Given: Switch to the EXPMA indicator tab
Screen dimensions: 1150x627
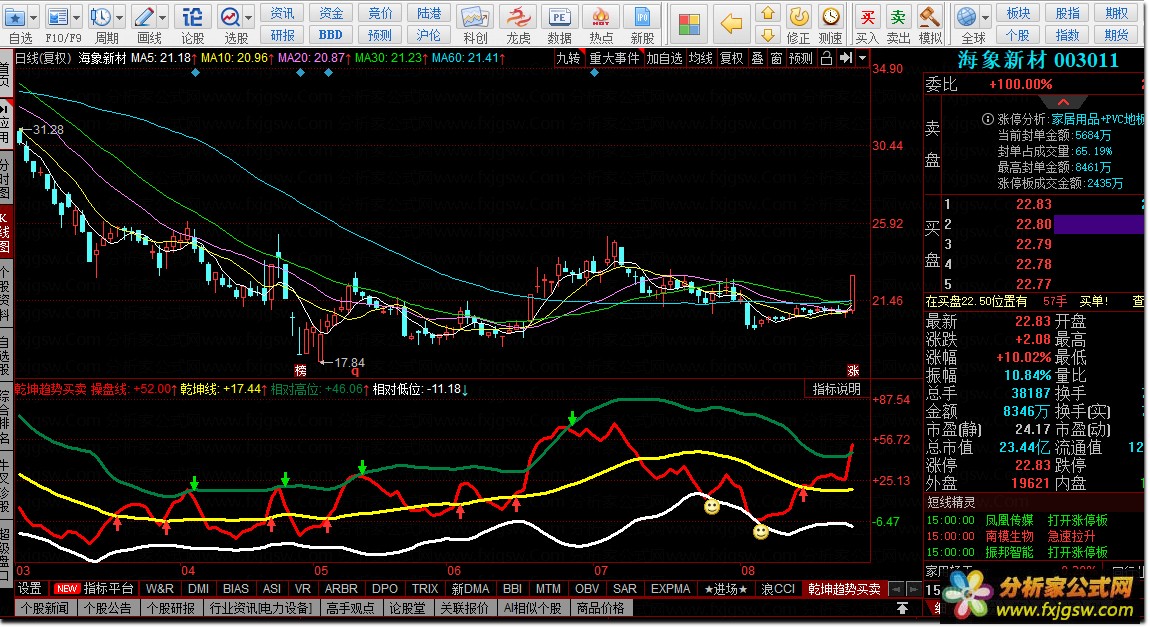Looking at the screenshot, I should tap(670, 589).
